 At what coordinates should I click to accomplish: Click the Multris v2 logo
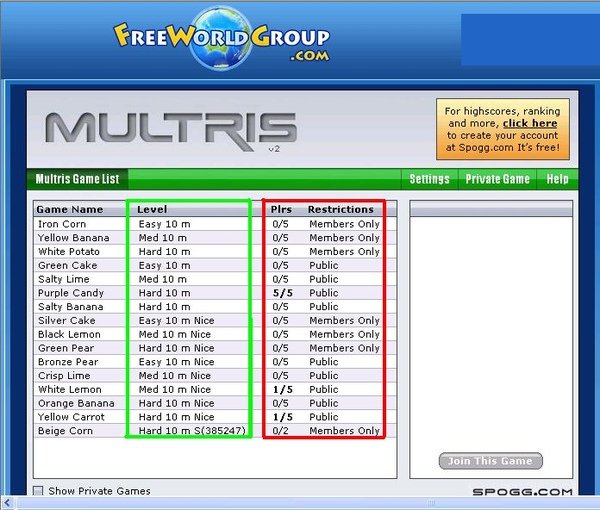[x=171, y=132]
